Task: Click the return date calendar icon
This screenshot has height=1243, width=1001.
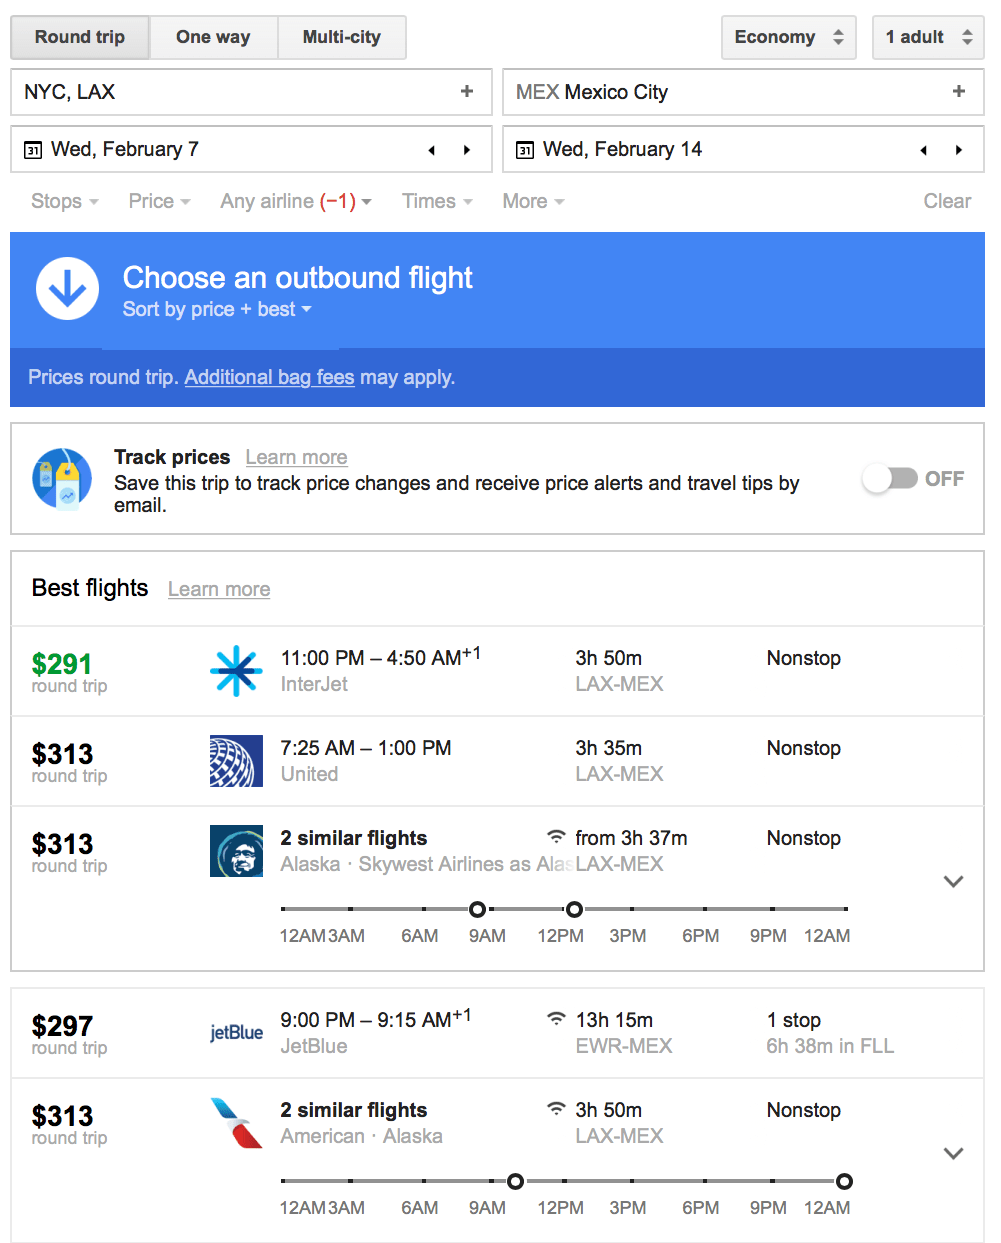Action: pos(524,149)
